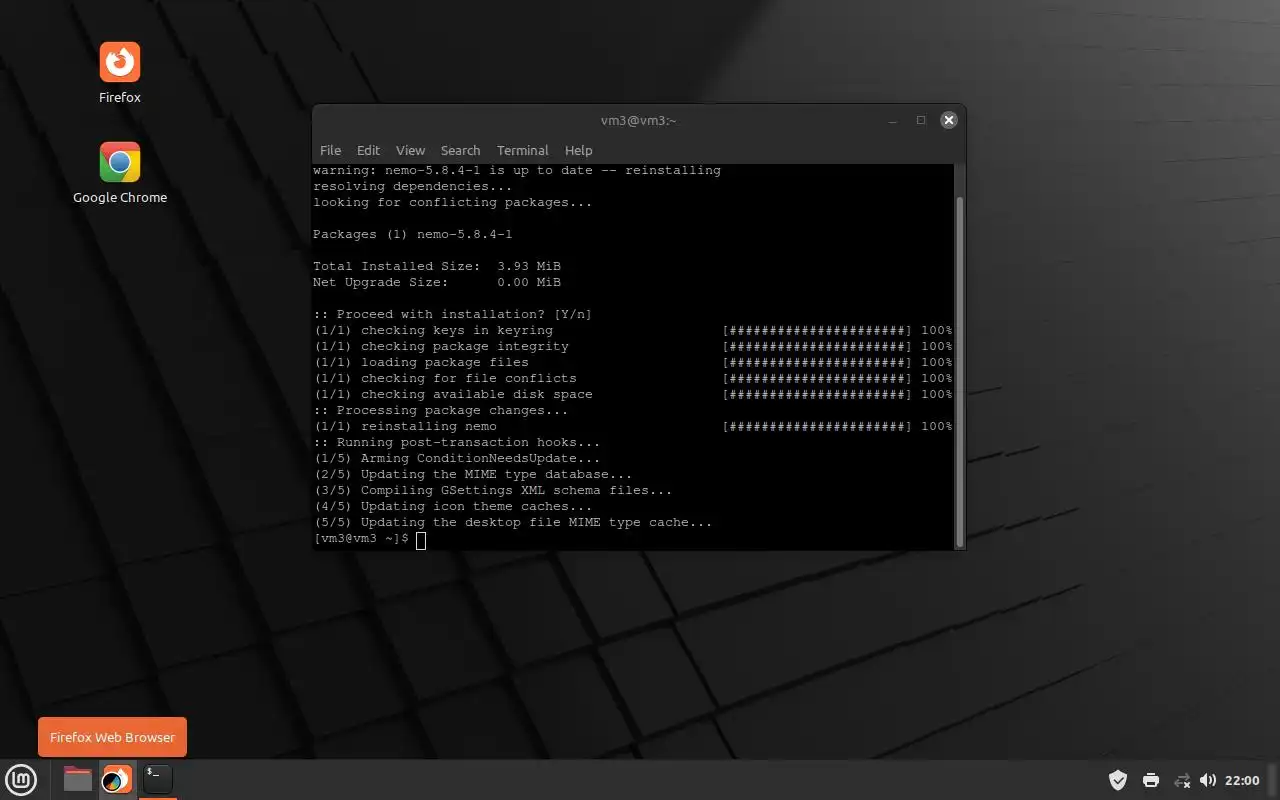Click the 'loading package files' line

click(632, 362)
